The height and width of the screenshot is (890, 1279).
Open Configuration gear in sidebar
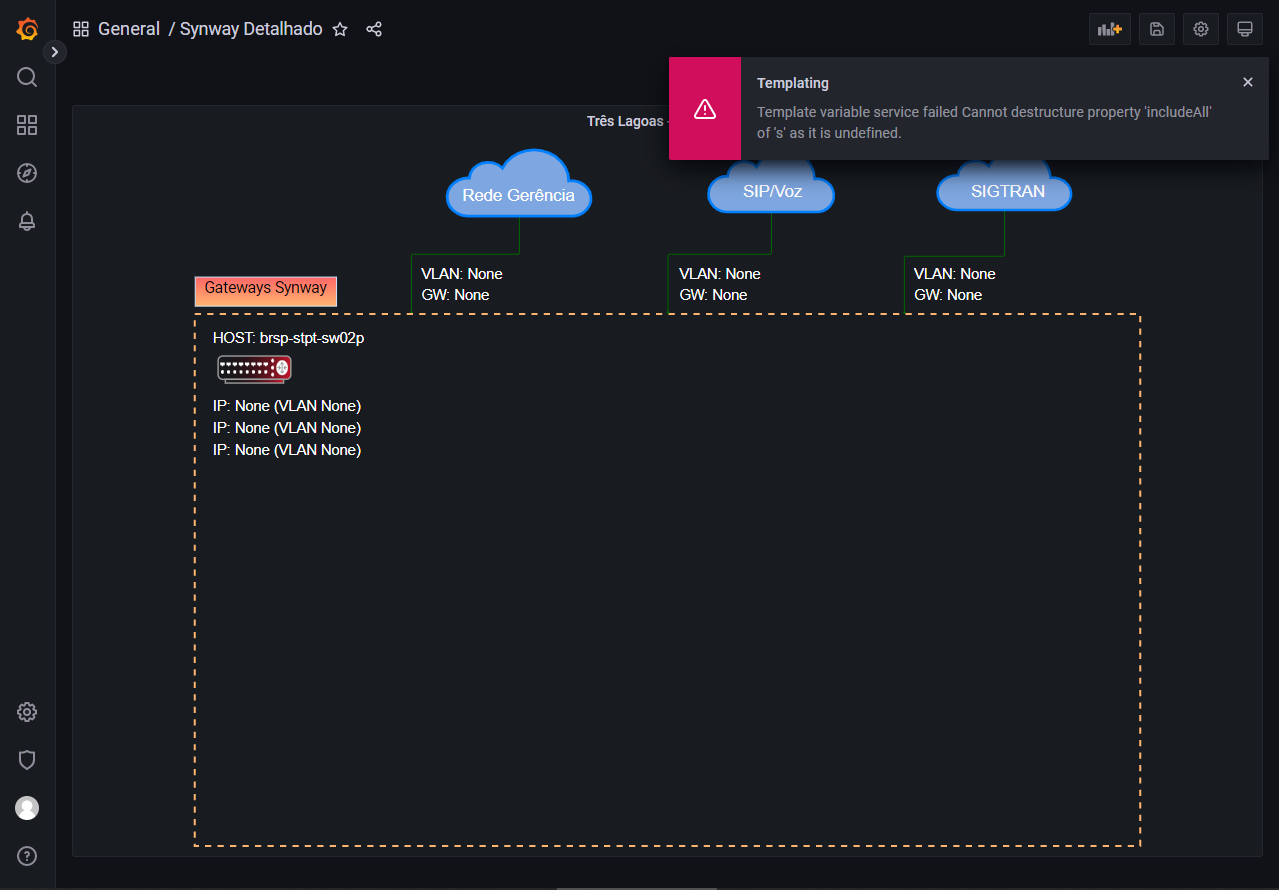pyautogui.click(x=27, y=712)
